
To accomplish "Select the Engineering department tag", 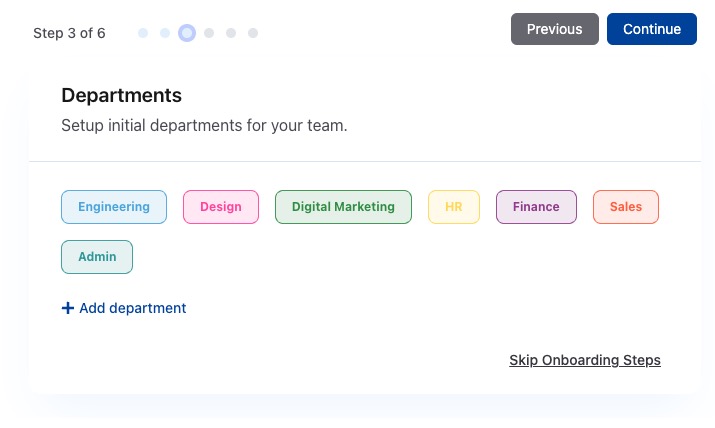I will (x=114, y=207).
